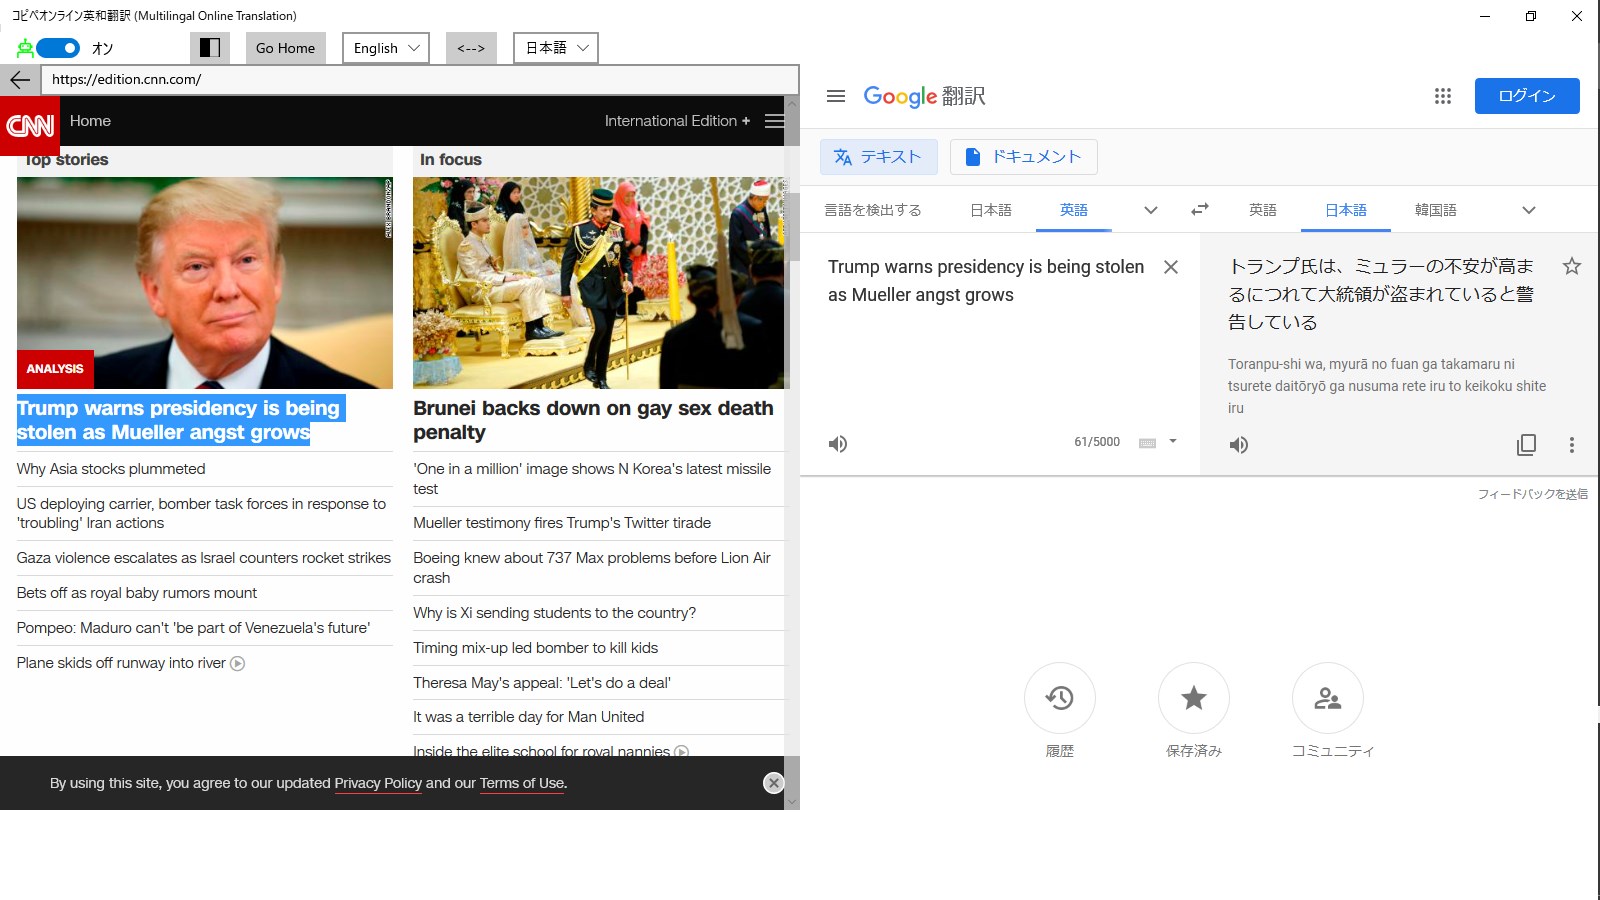
Task: Open the virtual keyboard icon
Action: [1147, 443]
